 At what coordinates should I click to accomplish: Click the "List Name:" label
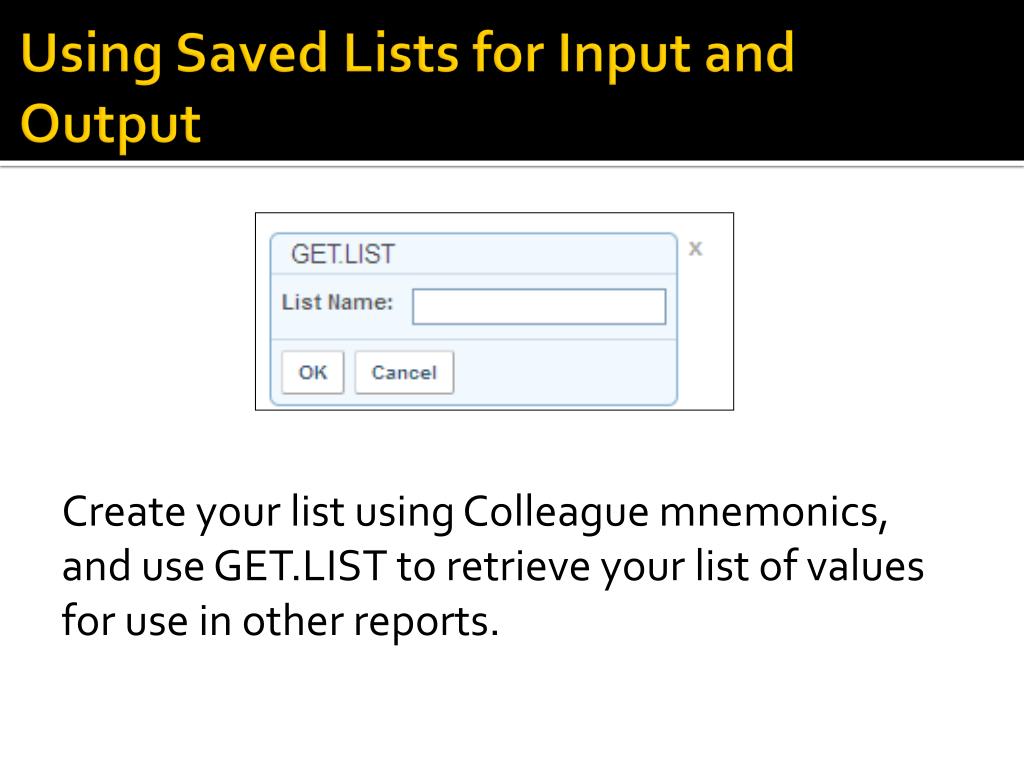click(337, 302)
